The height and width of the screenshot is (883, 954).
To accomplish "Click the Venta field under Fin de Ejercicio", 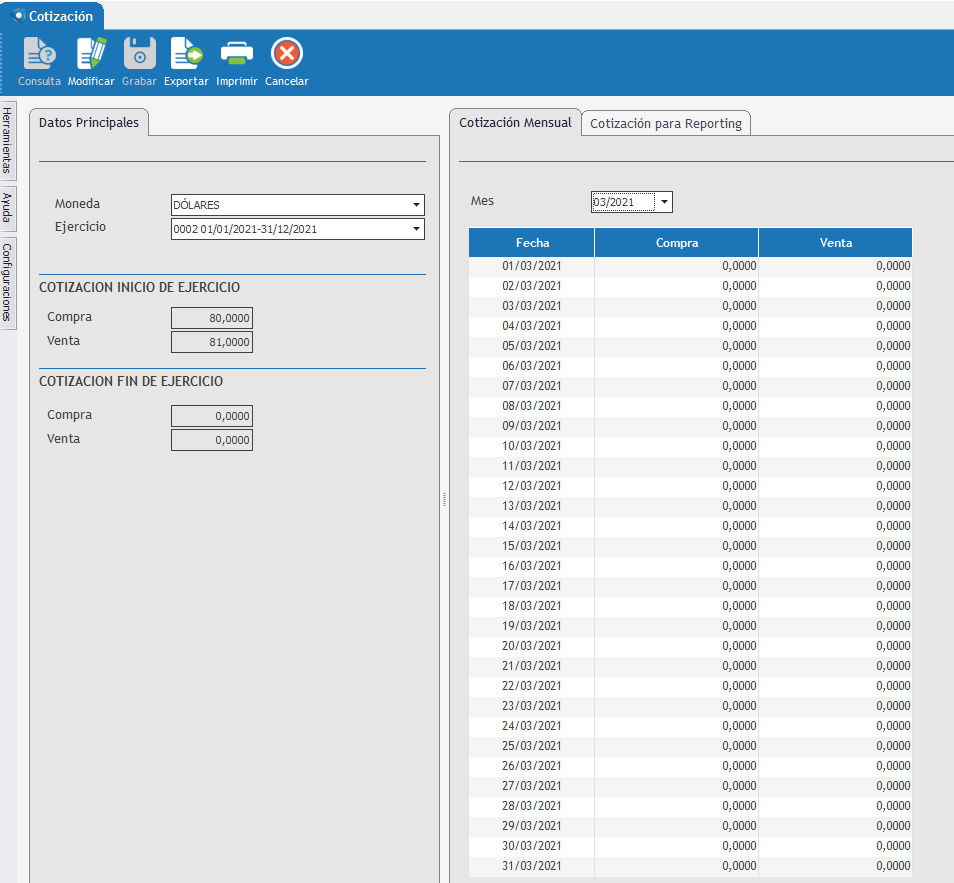I will 212,441.
